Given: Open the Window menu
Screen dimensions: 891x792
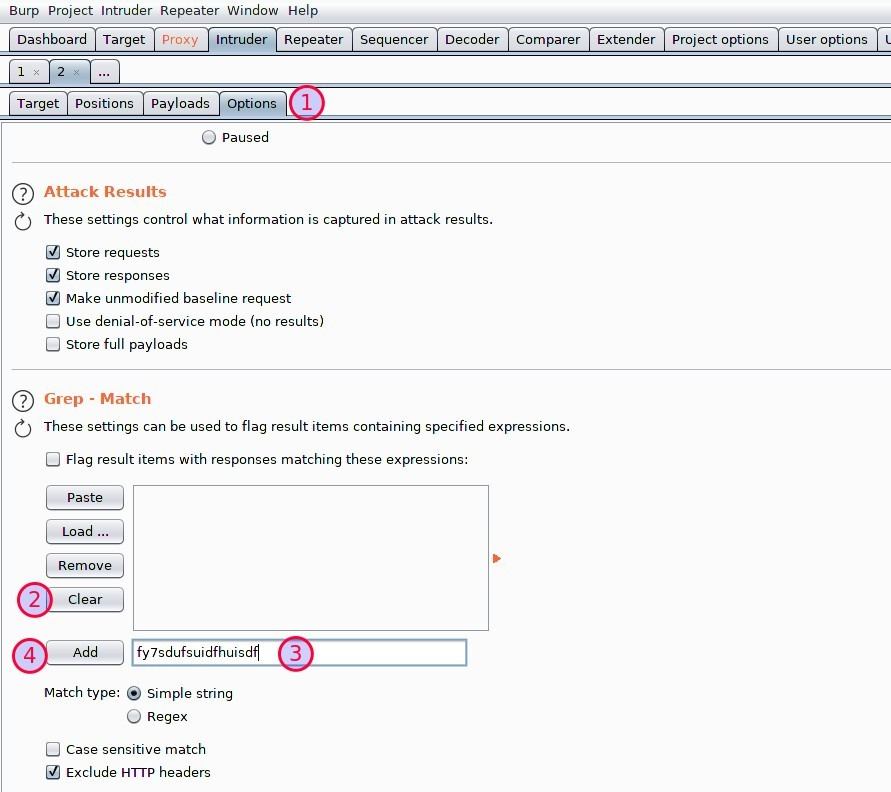Looking at the screenshot, I should [253, 10].
